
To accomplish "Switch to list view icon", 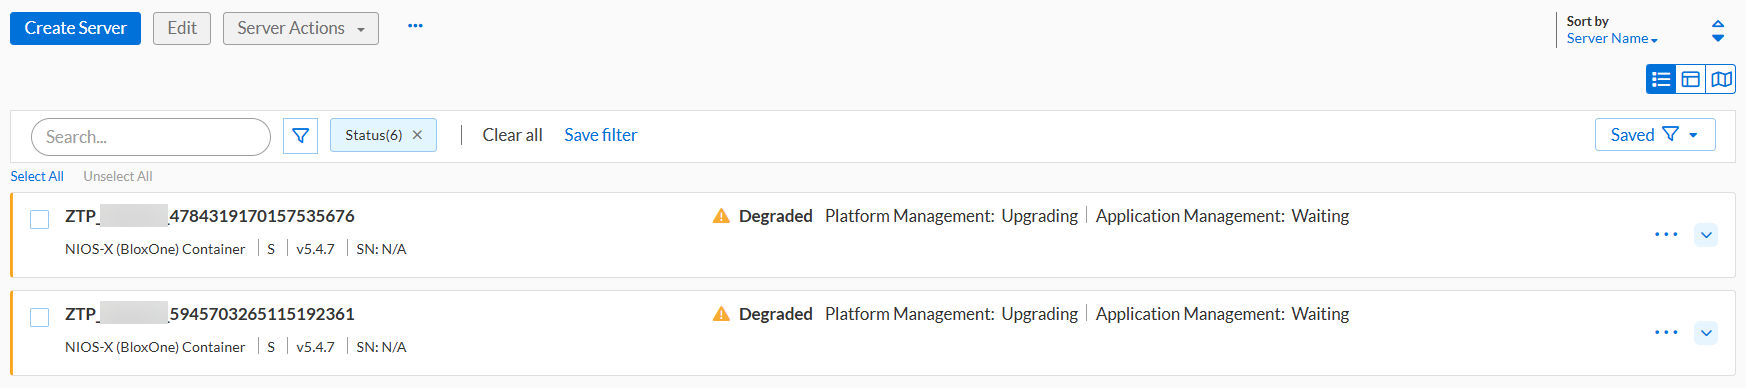I will coord(1661,79).
